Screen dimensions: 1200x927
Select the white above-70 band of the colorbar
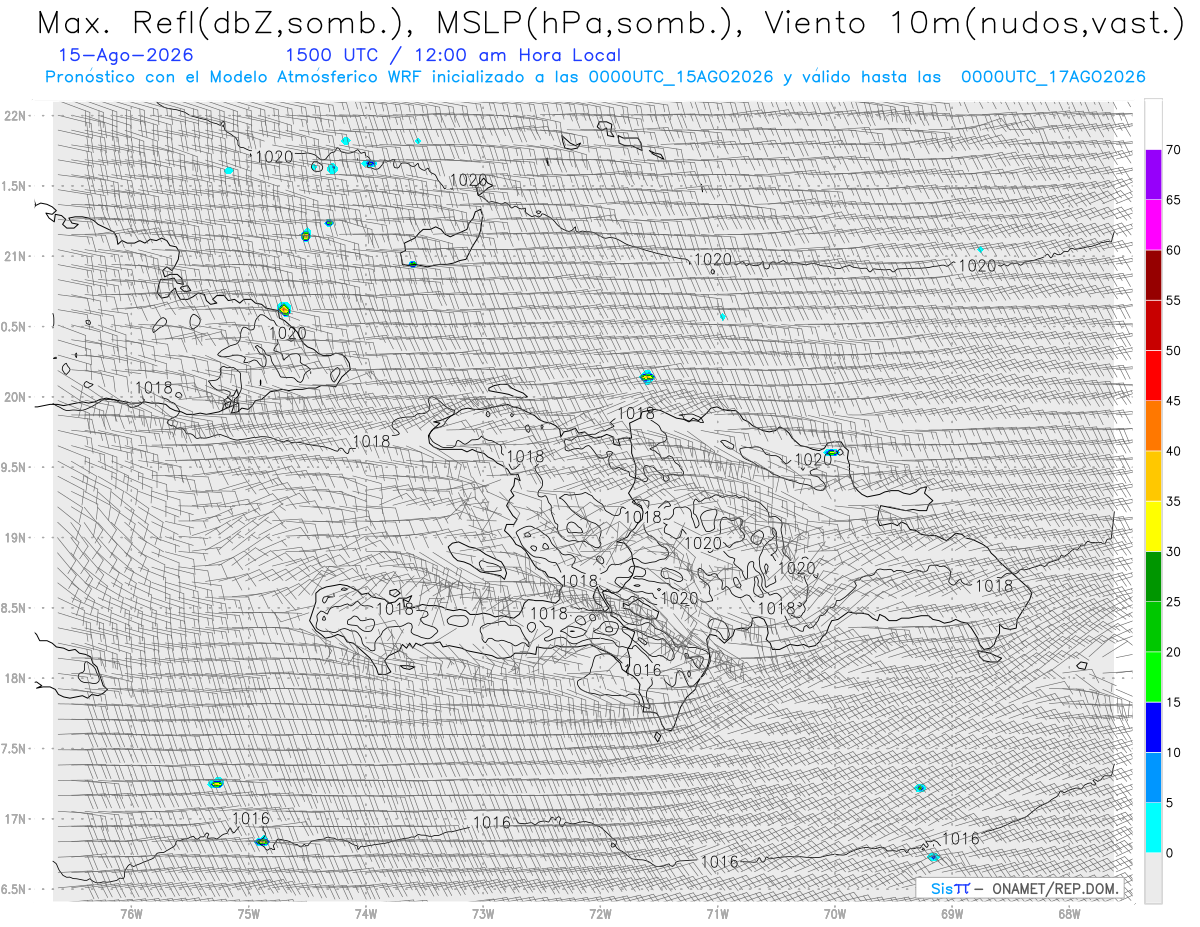point(1153,125)
